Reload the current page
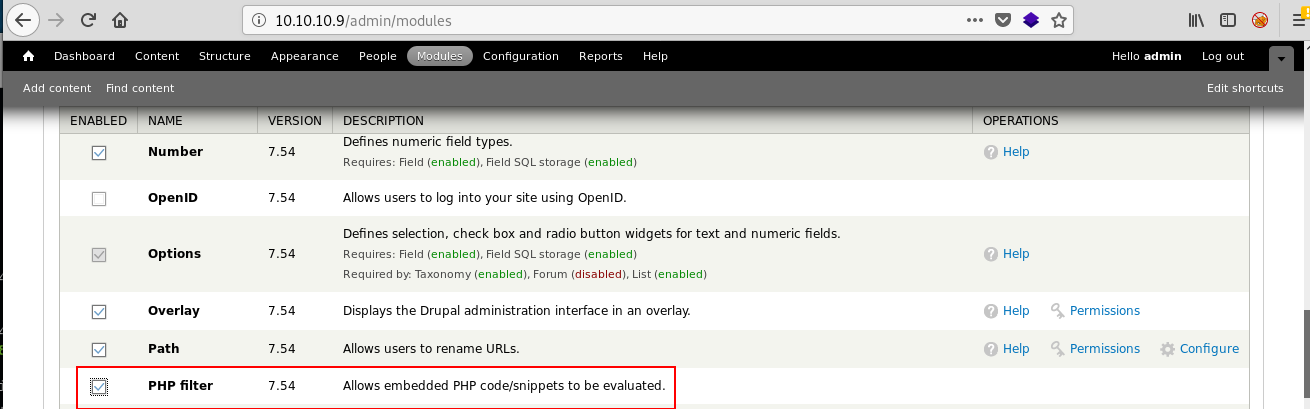Screen dimensions: 1310x409 click(88, 19)
